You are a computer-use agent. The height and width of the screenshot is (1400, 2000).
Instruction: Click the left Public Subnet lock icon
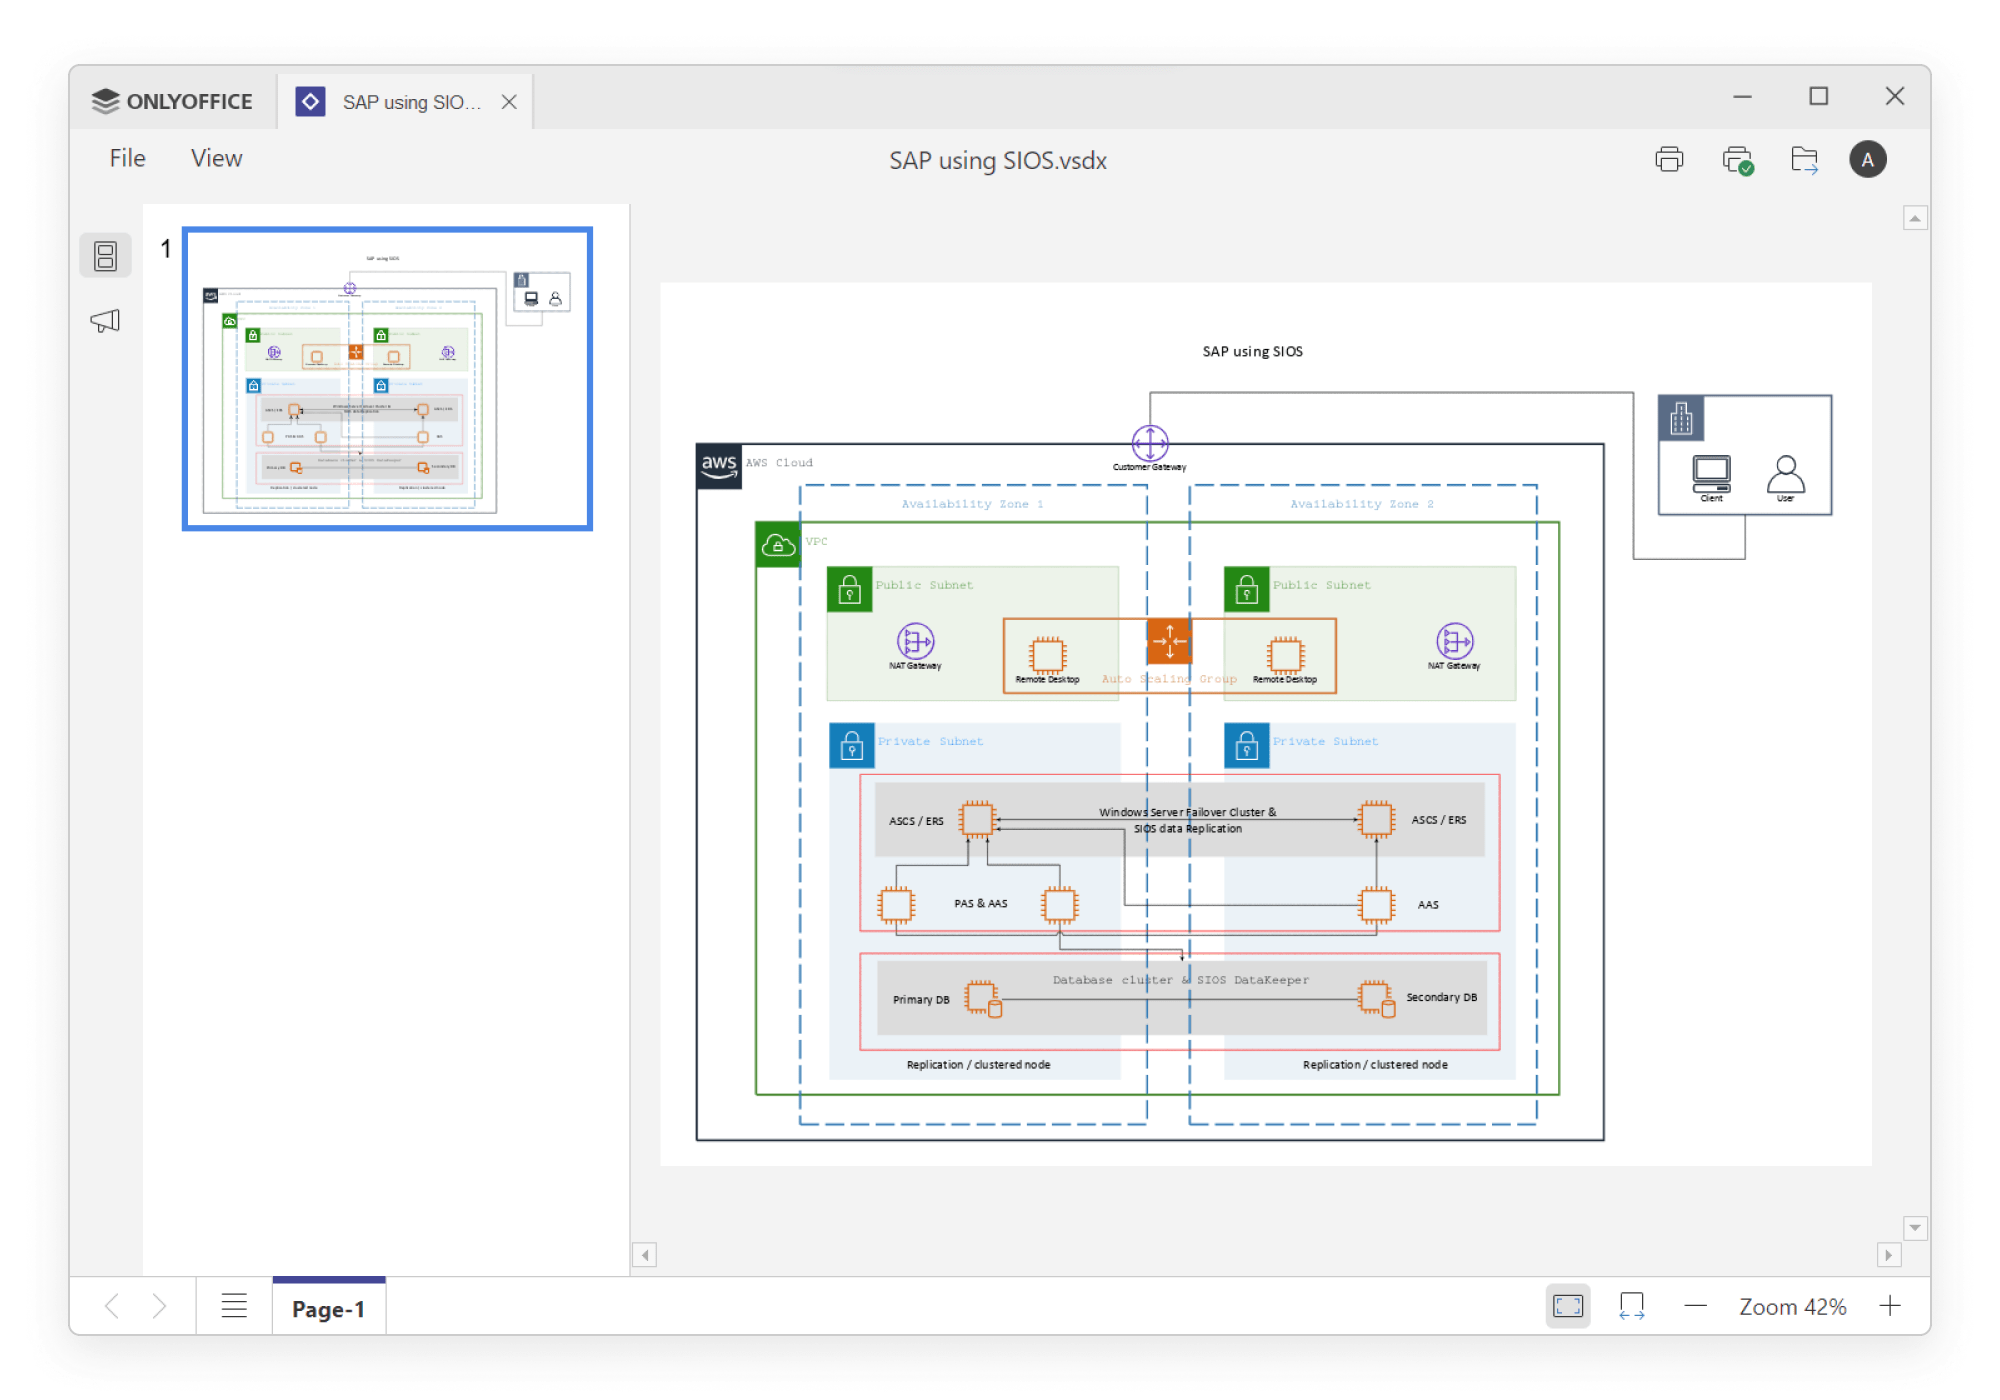tap(849, 590)
